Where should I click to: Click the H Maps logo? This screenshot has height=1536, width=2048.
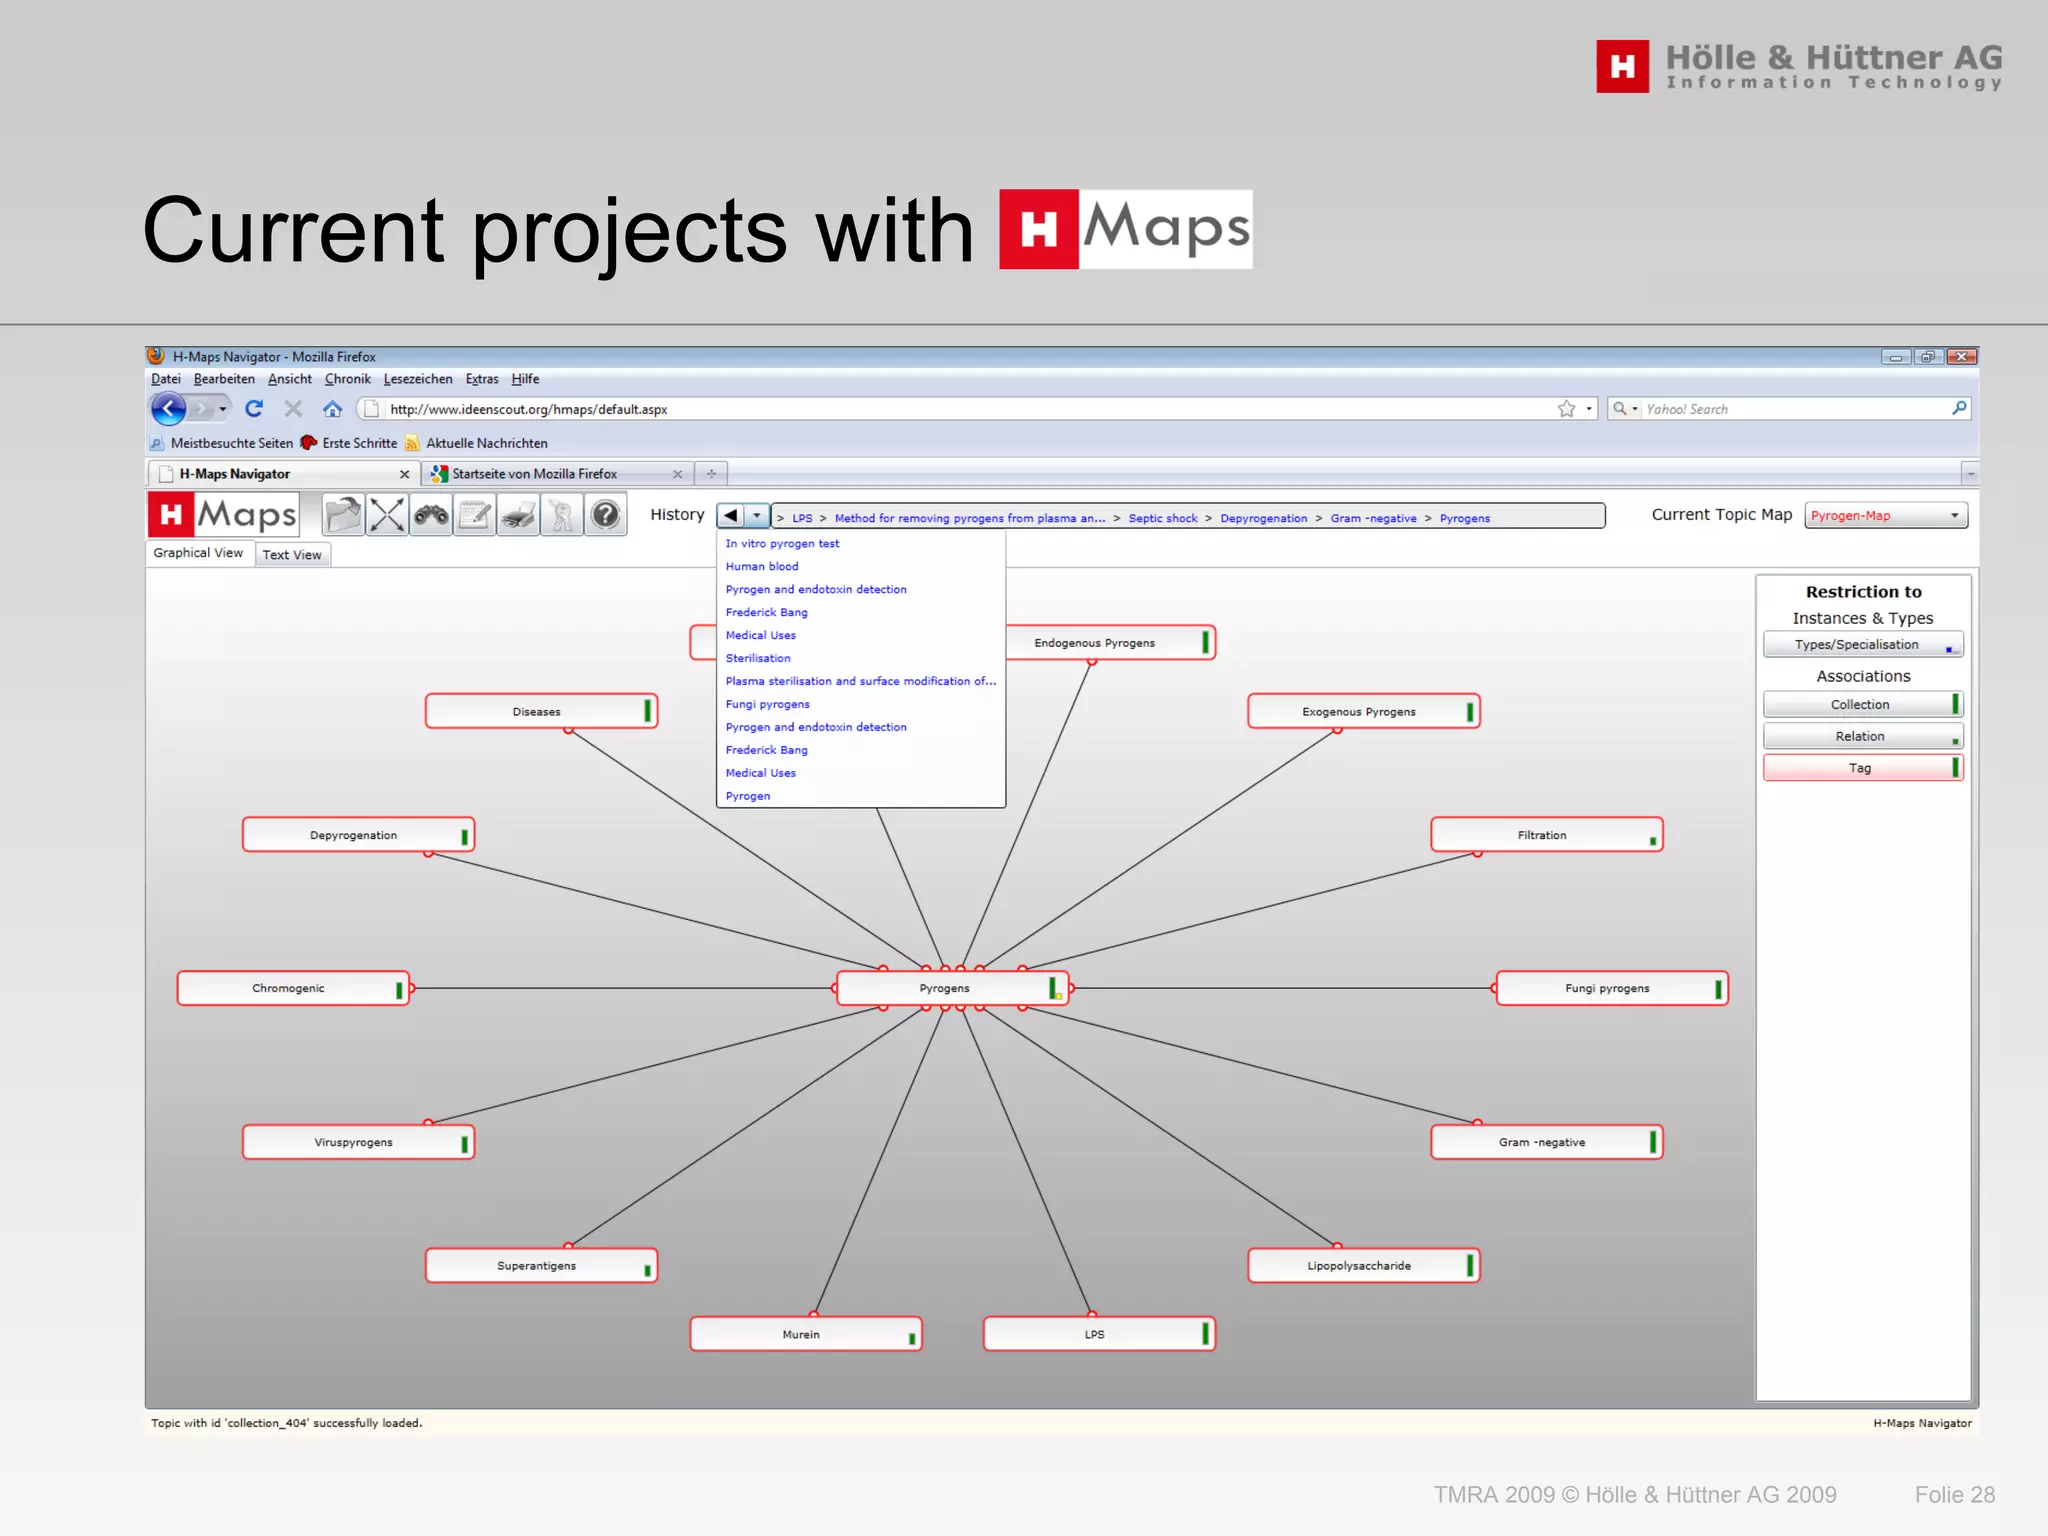point(224,515)
